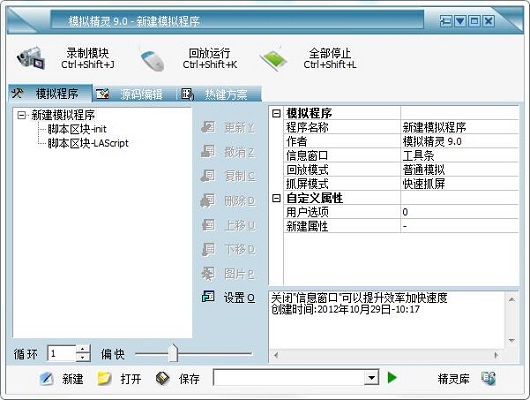This screenshot has width=530, height=400.
Task: Collapse the 新建模拟程序 tree node
Action: point(21,115)
